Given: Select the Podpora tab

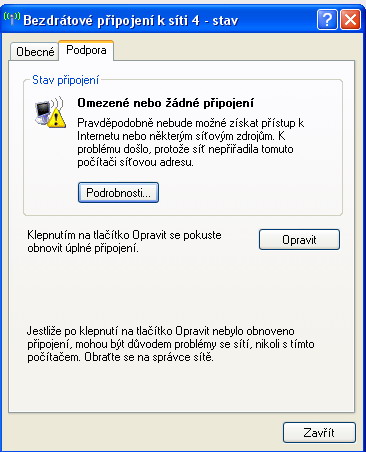Looking at the screenshot, I should point(86,50).
